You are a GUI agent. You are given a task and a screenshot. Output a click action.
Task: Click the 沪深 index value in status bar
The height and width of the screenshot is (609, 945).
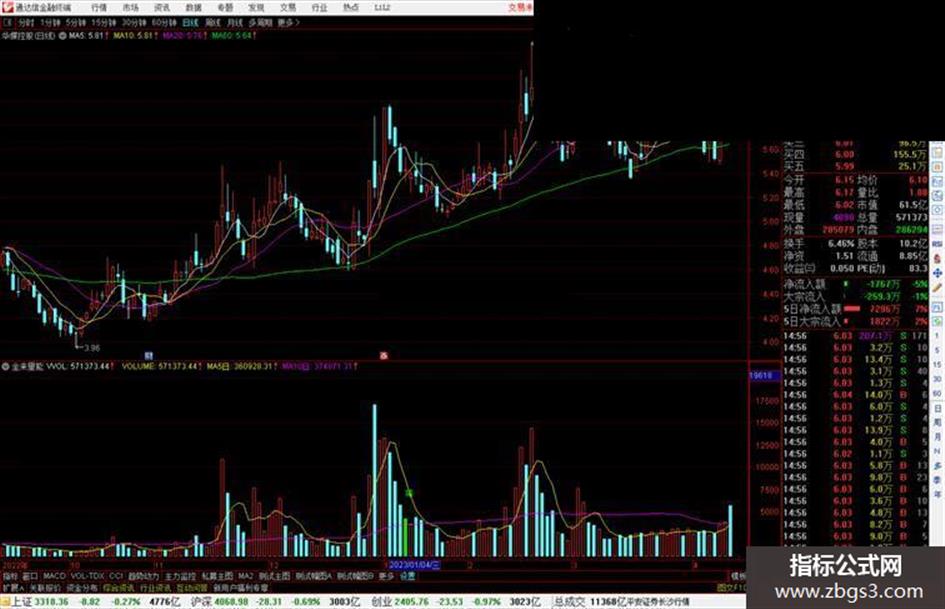click(x=232, y=602)
